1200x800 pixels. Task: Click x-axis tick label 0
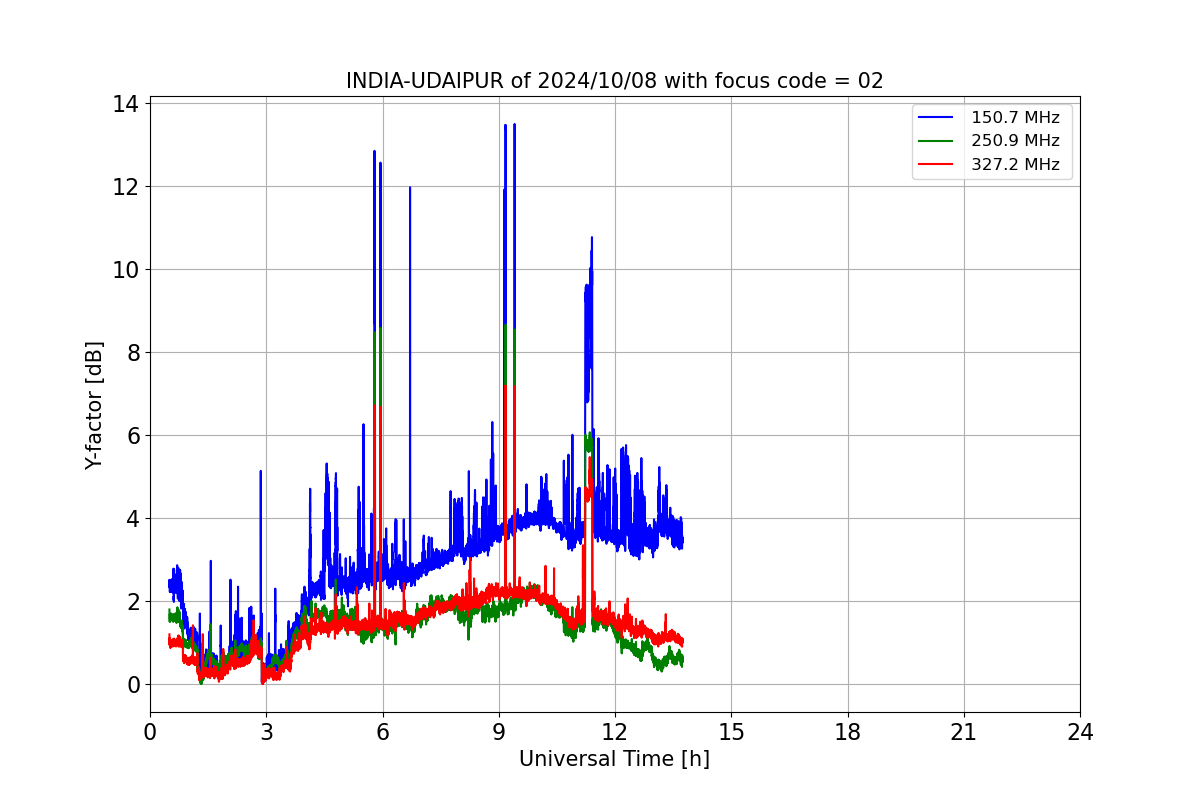point(150,732)
